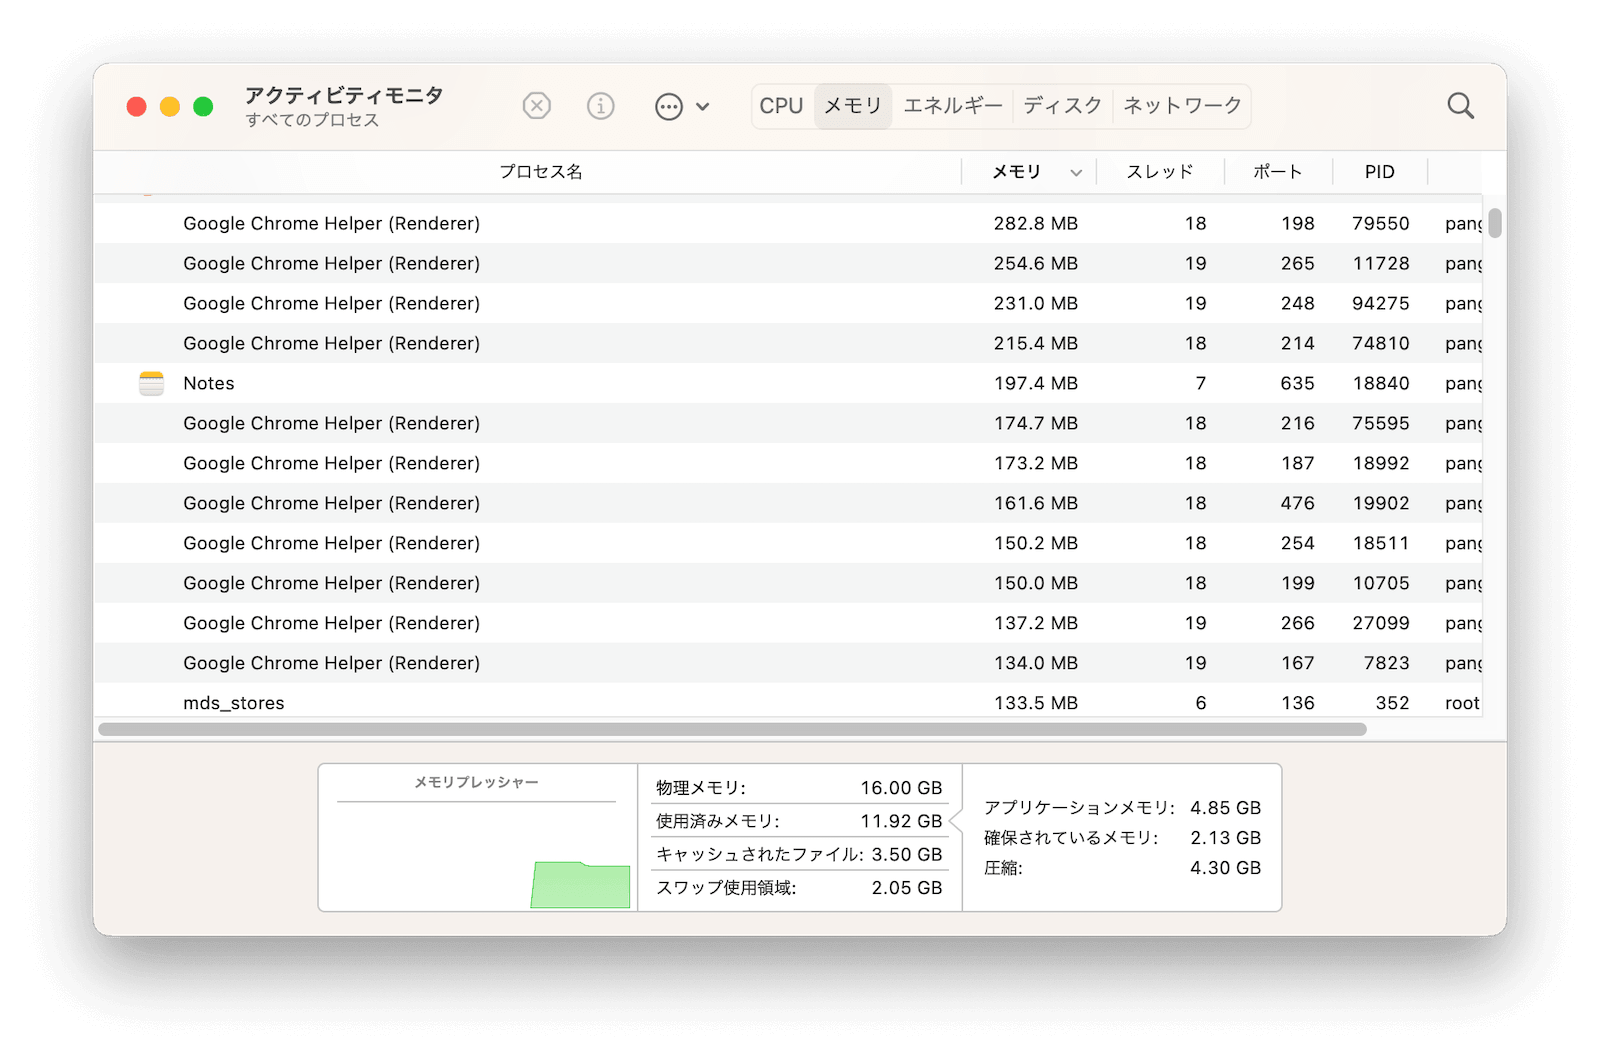Sort by スレッド column header
Viewport: 1600px width, 1059px height.
[x=1160, y=172]
